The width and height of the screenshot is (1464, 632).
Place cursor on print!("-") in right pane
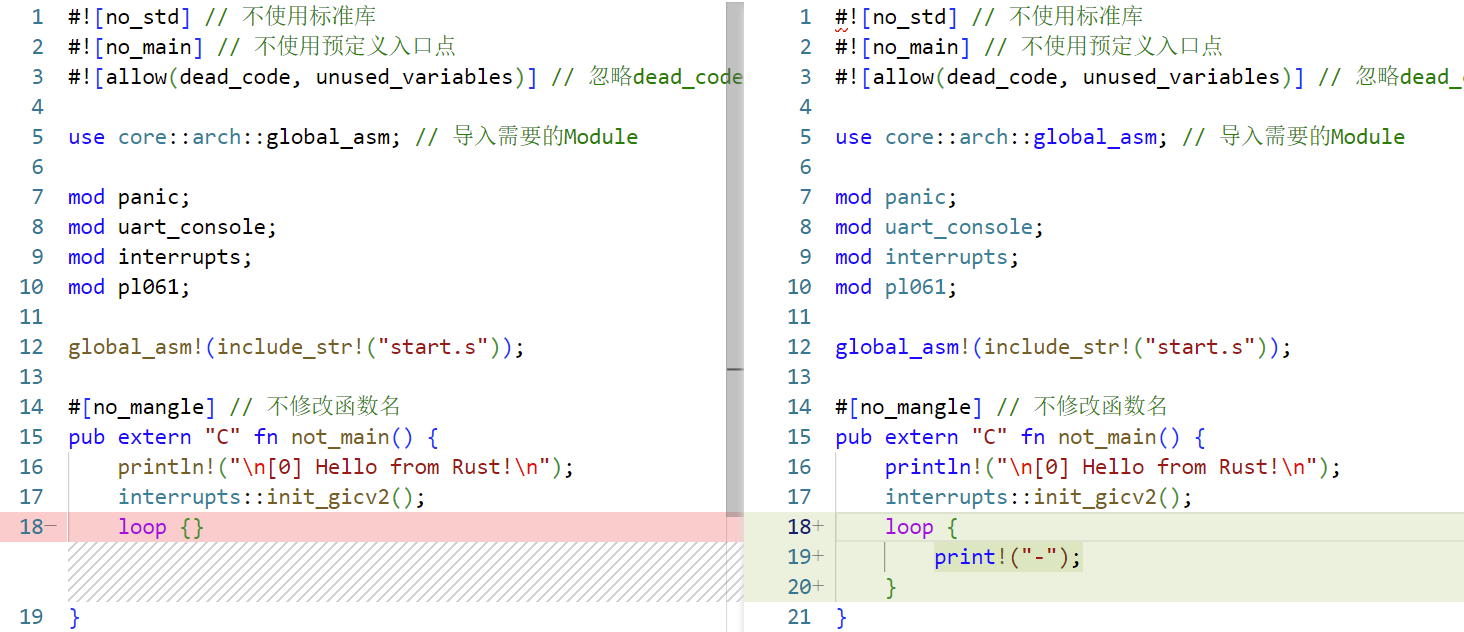point(1007,557)
